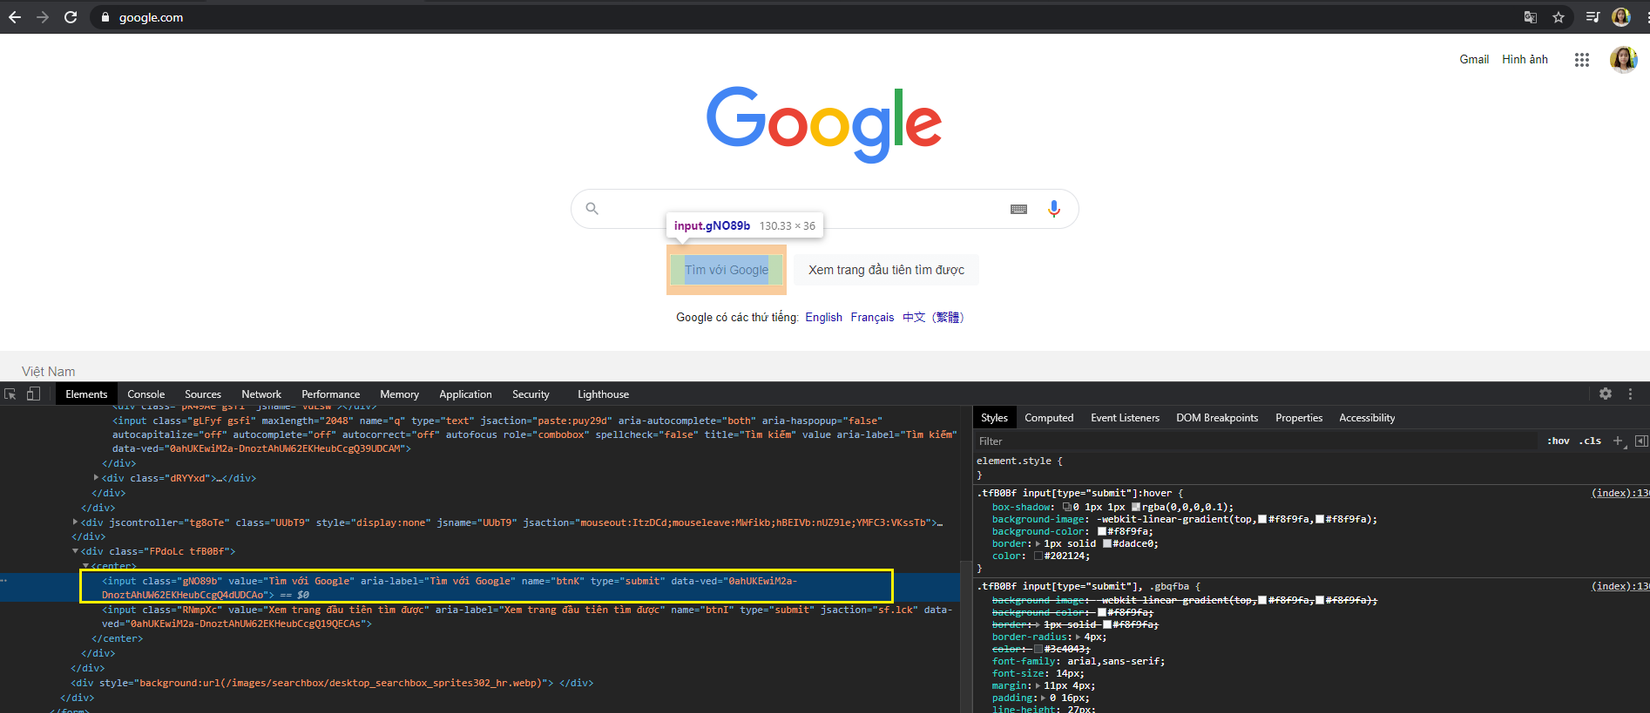Open the Application tab
This screenshot has height=713, width=1650.
pyautogui.click(x=466, y=394)
